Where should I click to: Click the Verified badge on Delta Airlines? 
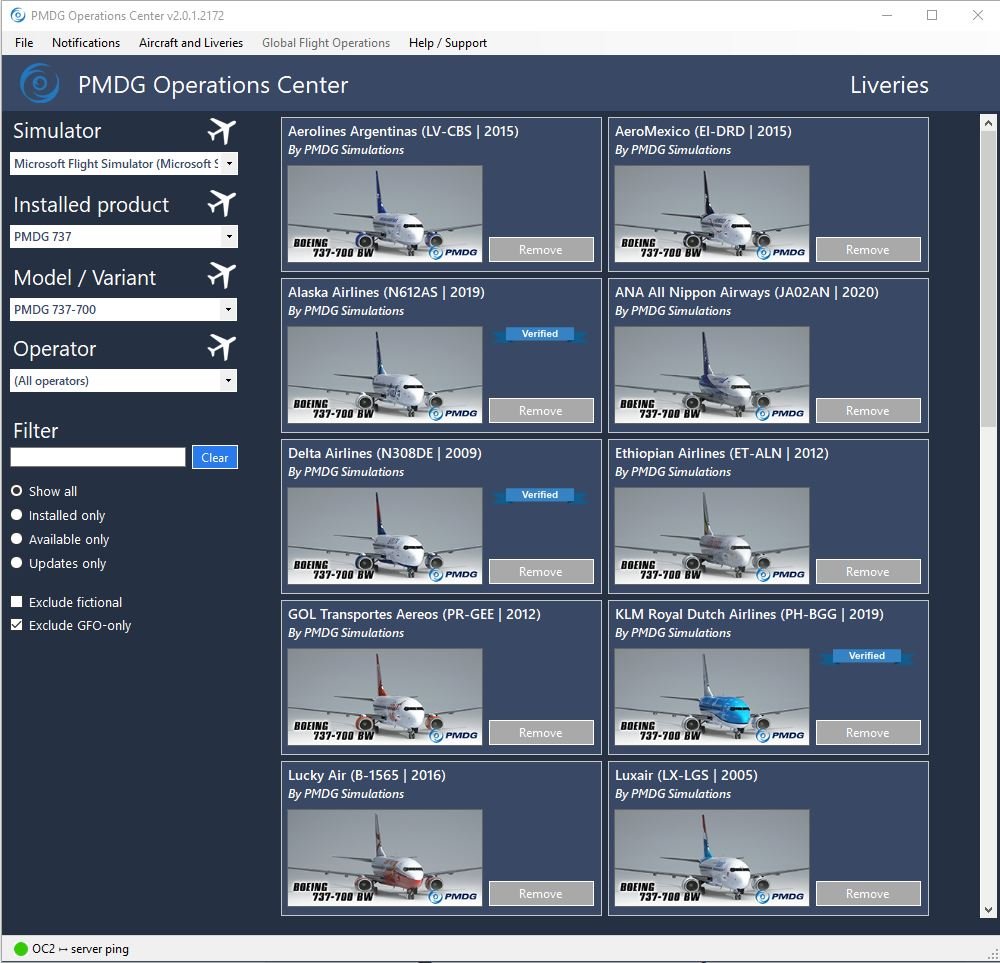(x=540, y=495)
